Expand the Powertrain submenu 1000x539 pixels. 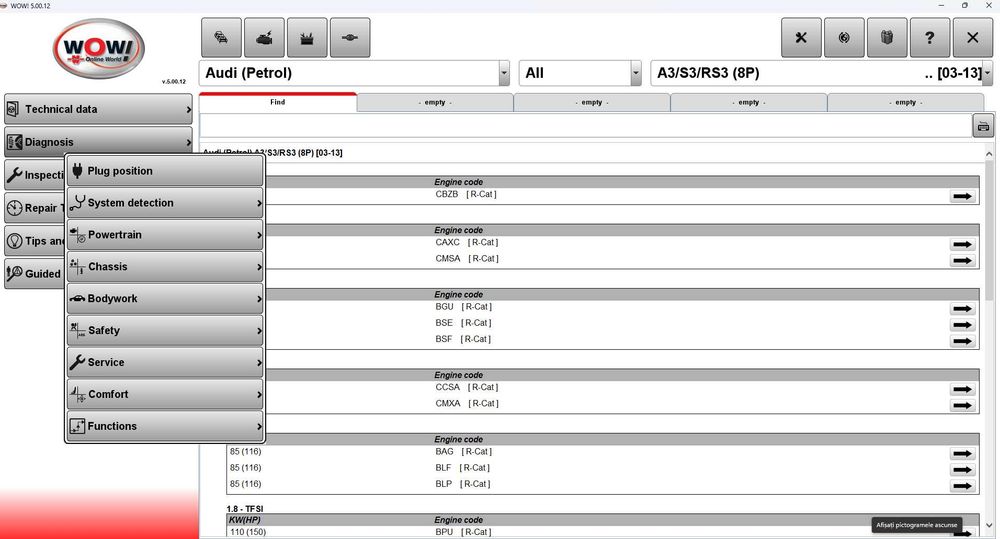coord(165,235)
